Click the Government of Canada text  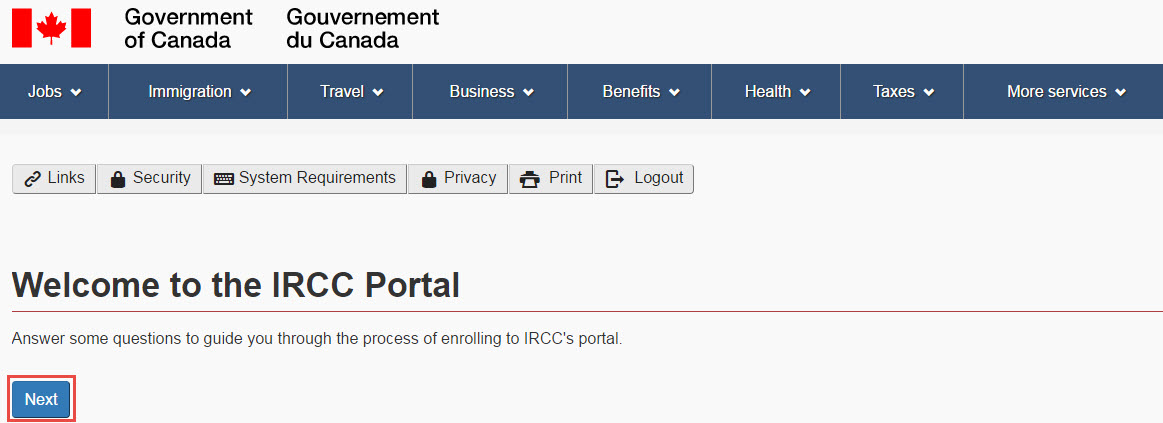pos(188,28)
